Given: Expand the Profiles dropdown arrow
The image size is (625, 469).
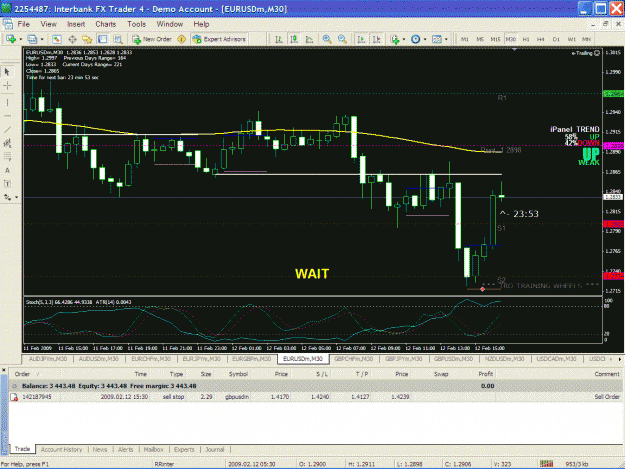Looking at the screenshot, I should coord(42,39).
